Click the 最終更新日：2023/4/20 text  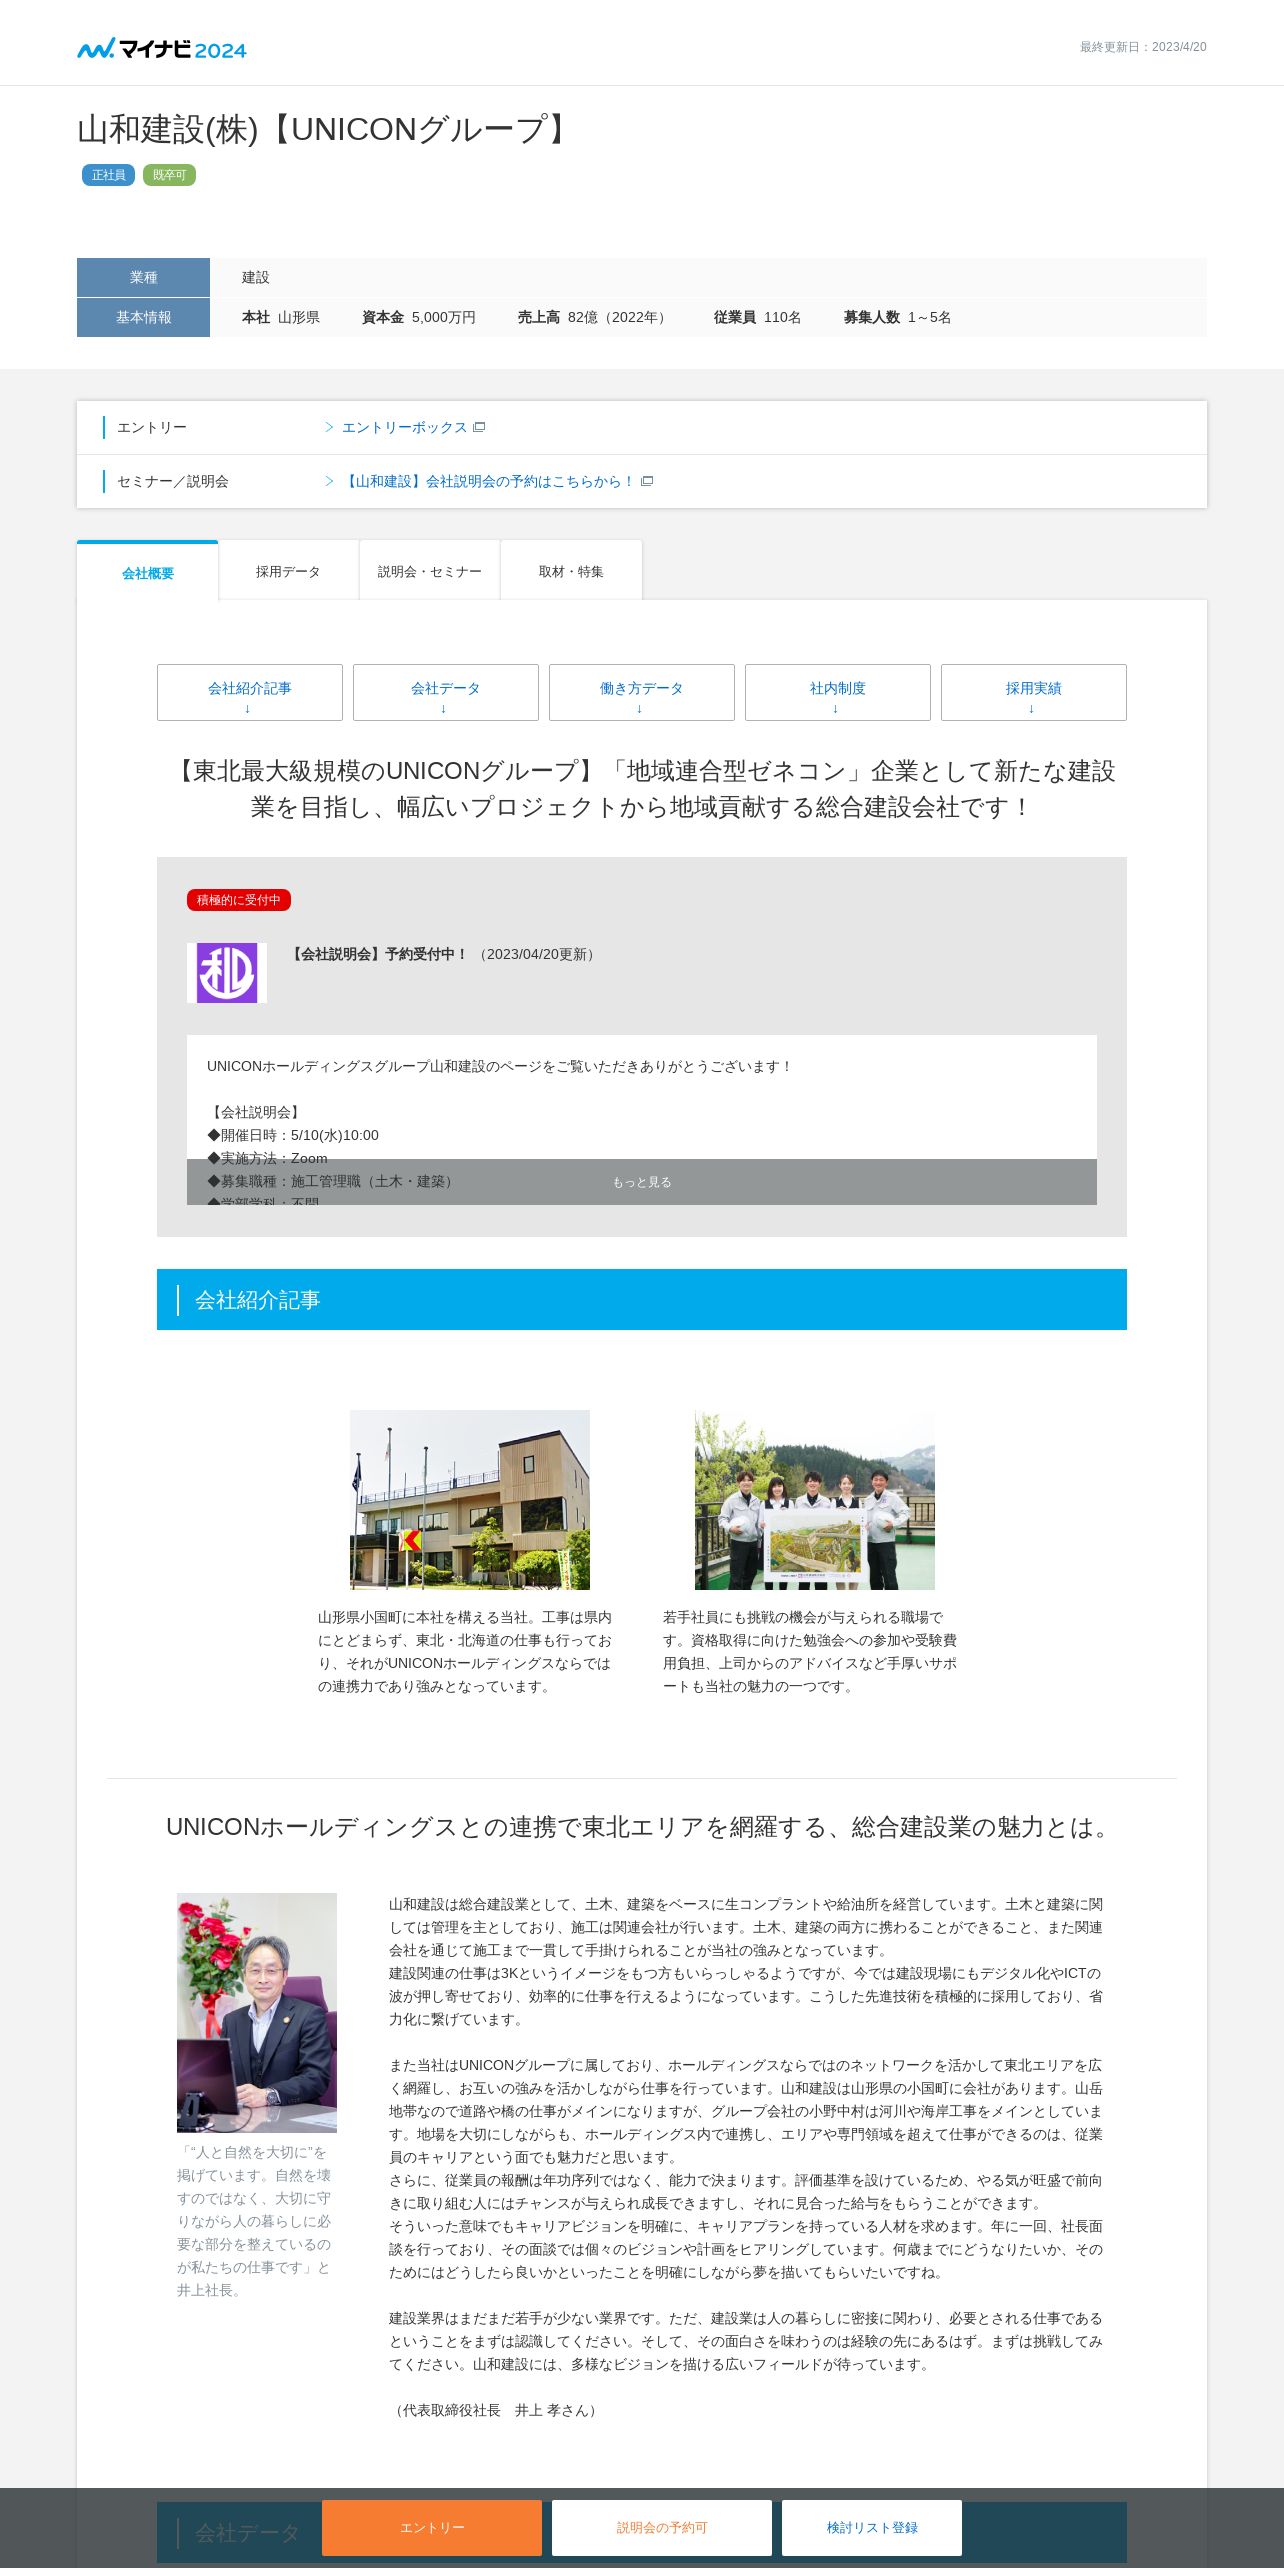[x=1143, y=47]
